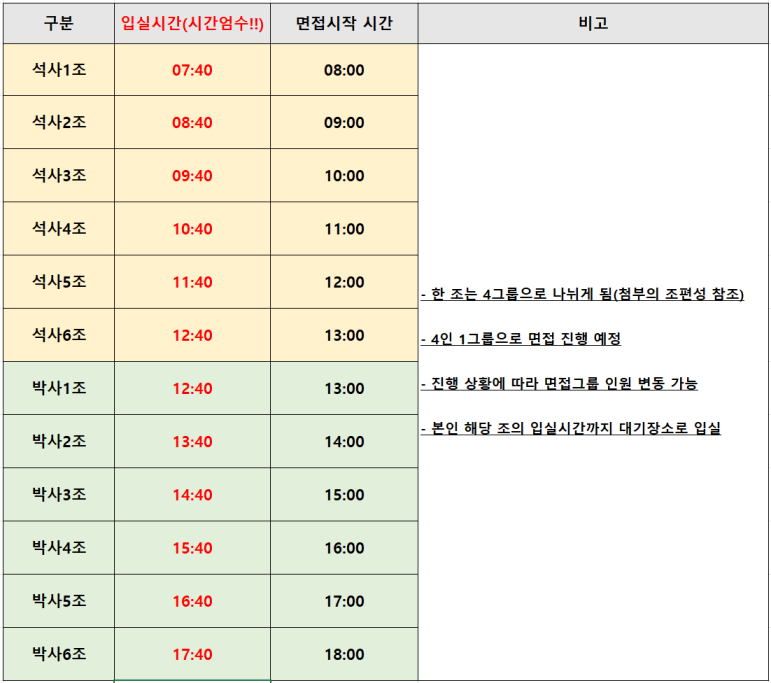Click underlined note about 4그룹으로 나뉘게 됨

[582, 294]
